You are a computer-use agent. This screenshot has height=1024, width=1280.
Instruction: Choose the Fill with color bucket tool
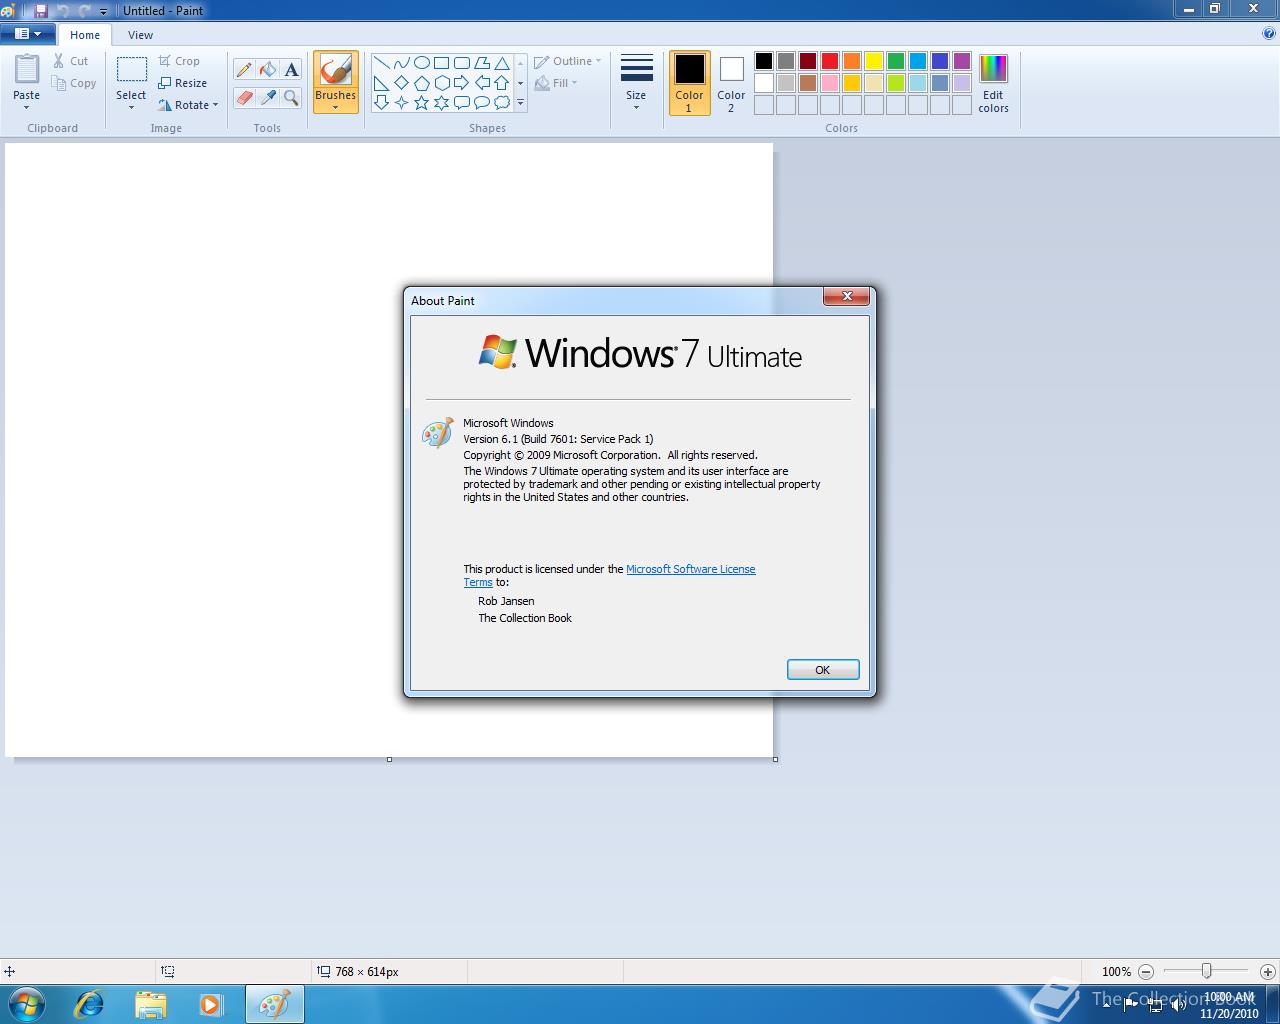267,70
